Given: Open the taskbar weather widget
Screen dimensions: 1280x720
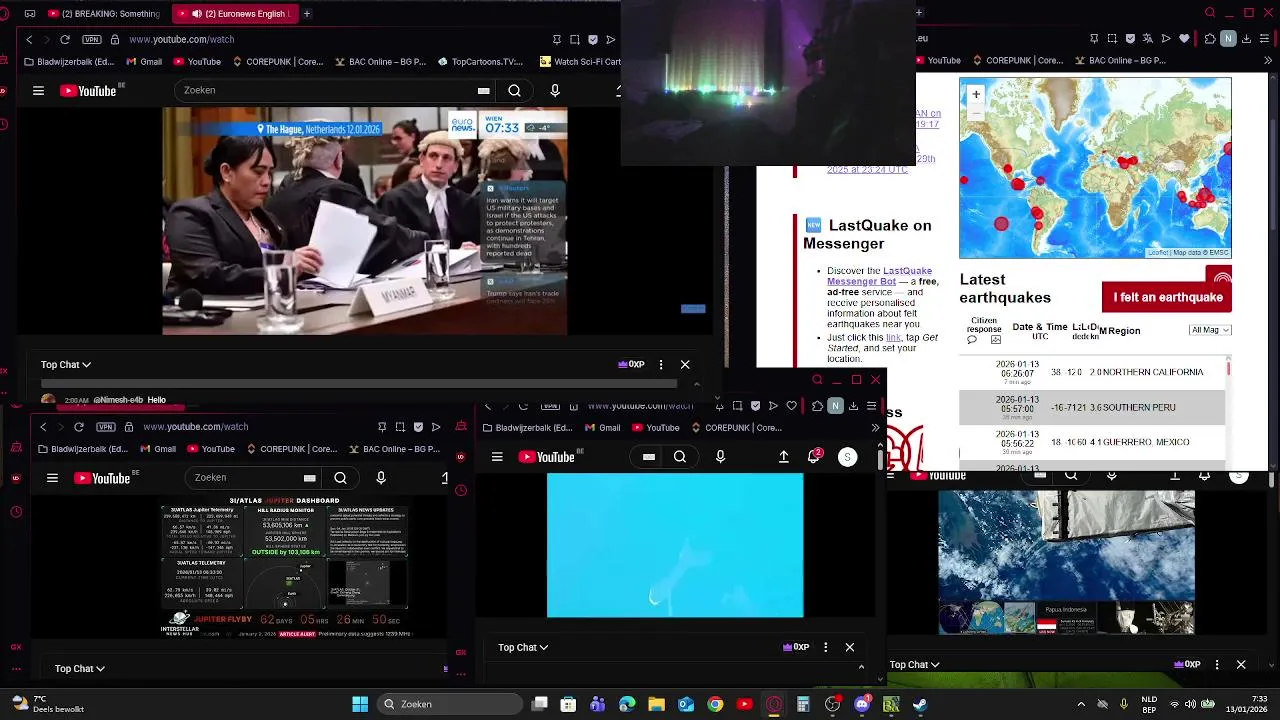Looking at the screenshot, I should click(x=46, y=704).
